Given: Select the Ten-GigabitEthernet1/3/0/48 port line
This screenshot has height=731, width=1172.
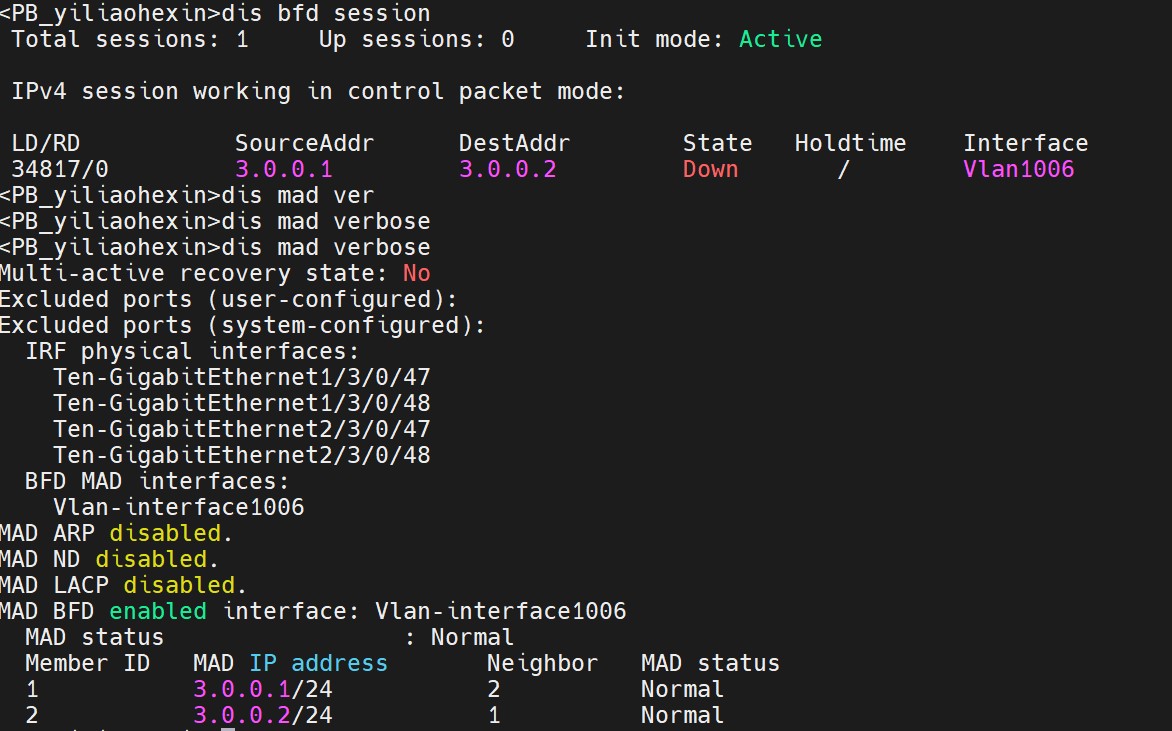Looking at the screenshot, I should (x=241, y=403).
